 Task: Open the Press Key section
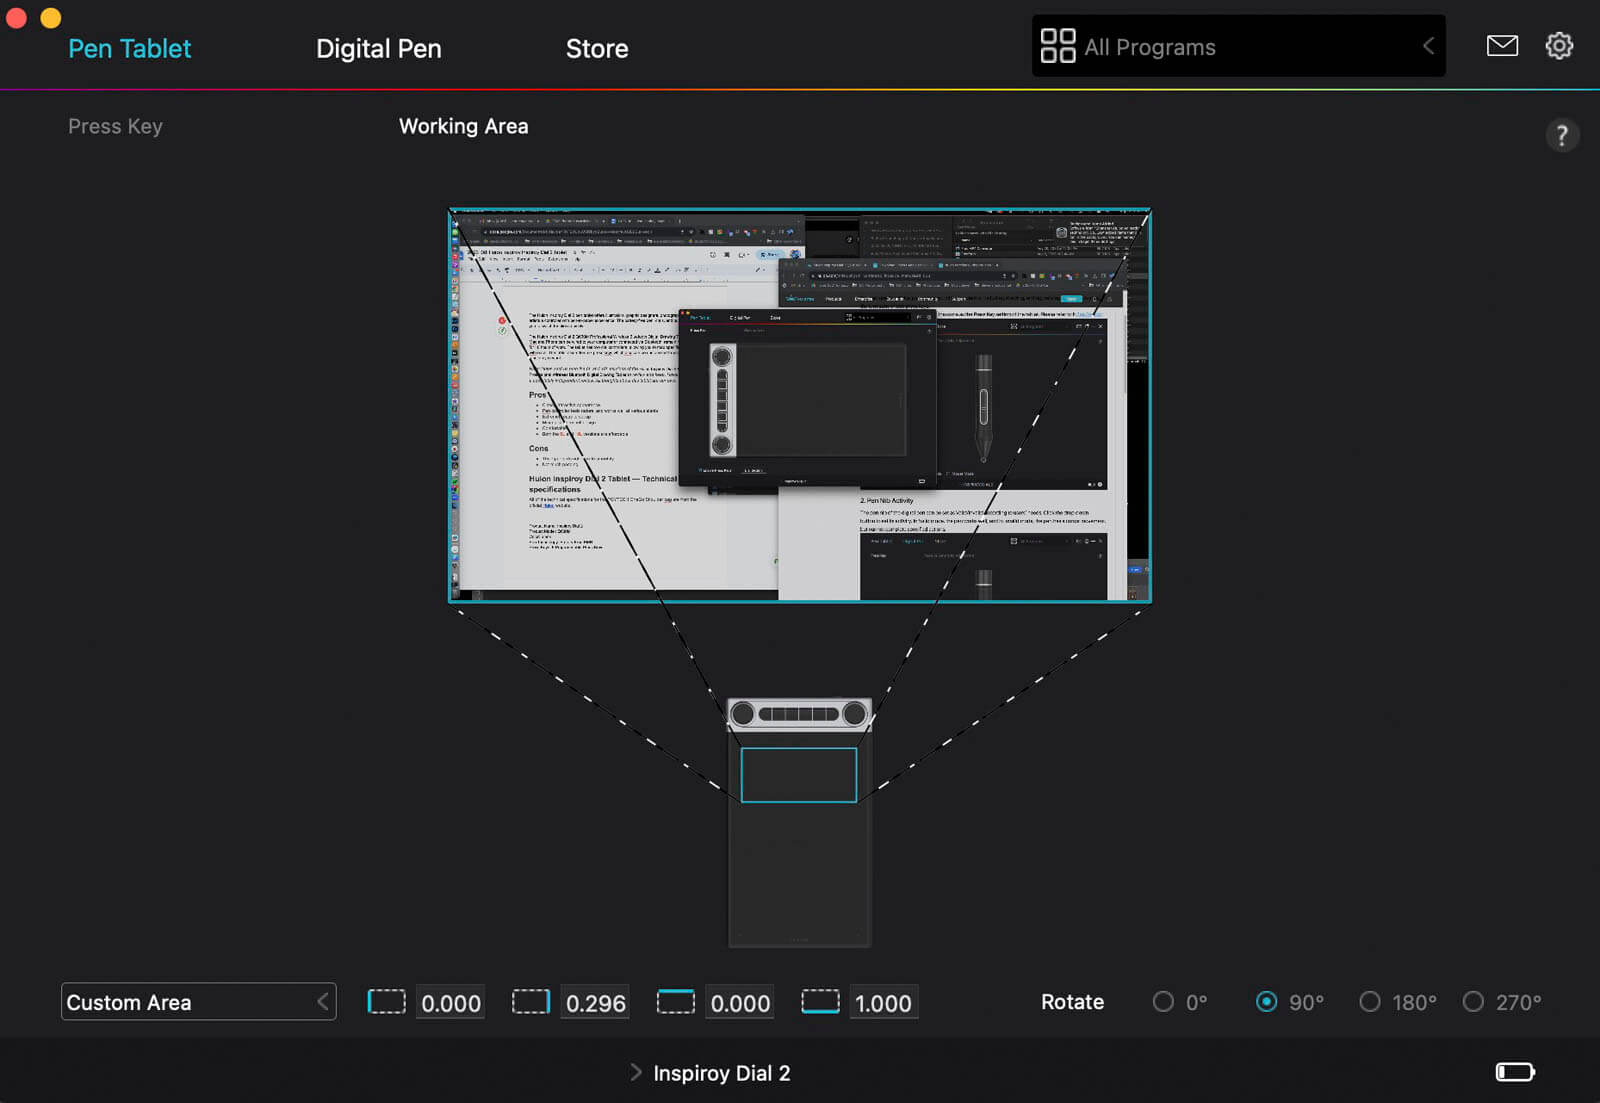coord(115,127)
